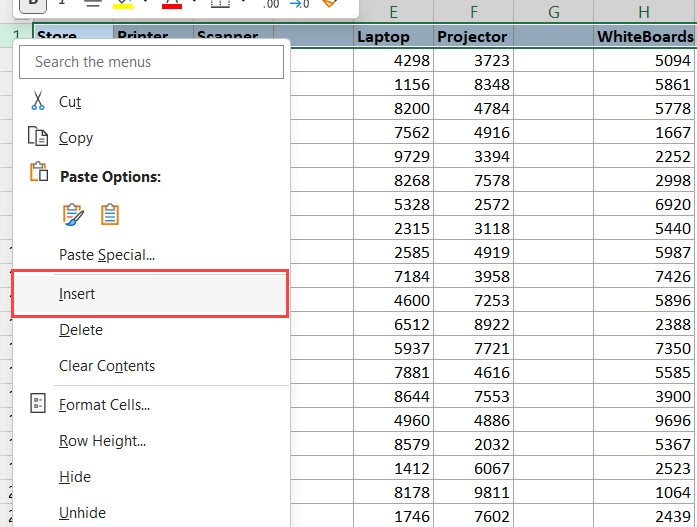
Task: Click cell with value 1746
Action: point(393,515)
